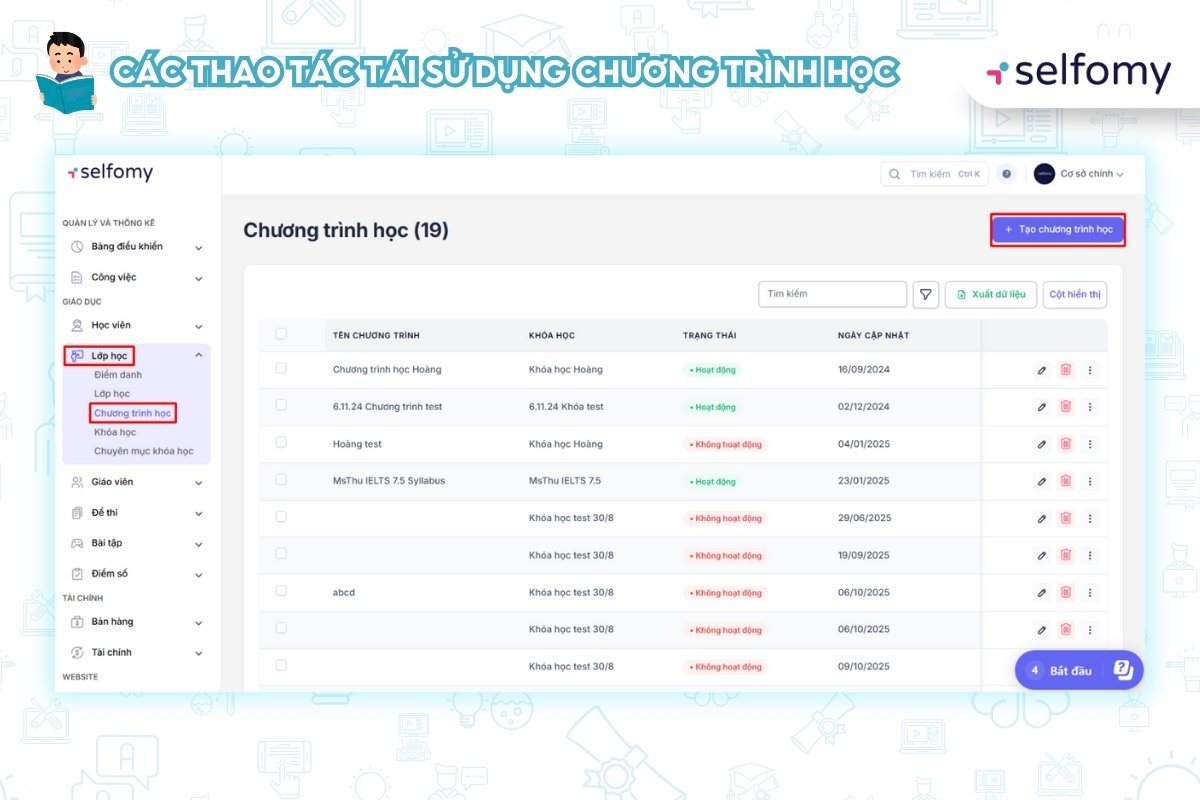Click the Selfomy logo in sidebar
The height and width of the screenshot is (800, 1200).
pos(110,173)
